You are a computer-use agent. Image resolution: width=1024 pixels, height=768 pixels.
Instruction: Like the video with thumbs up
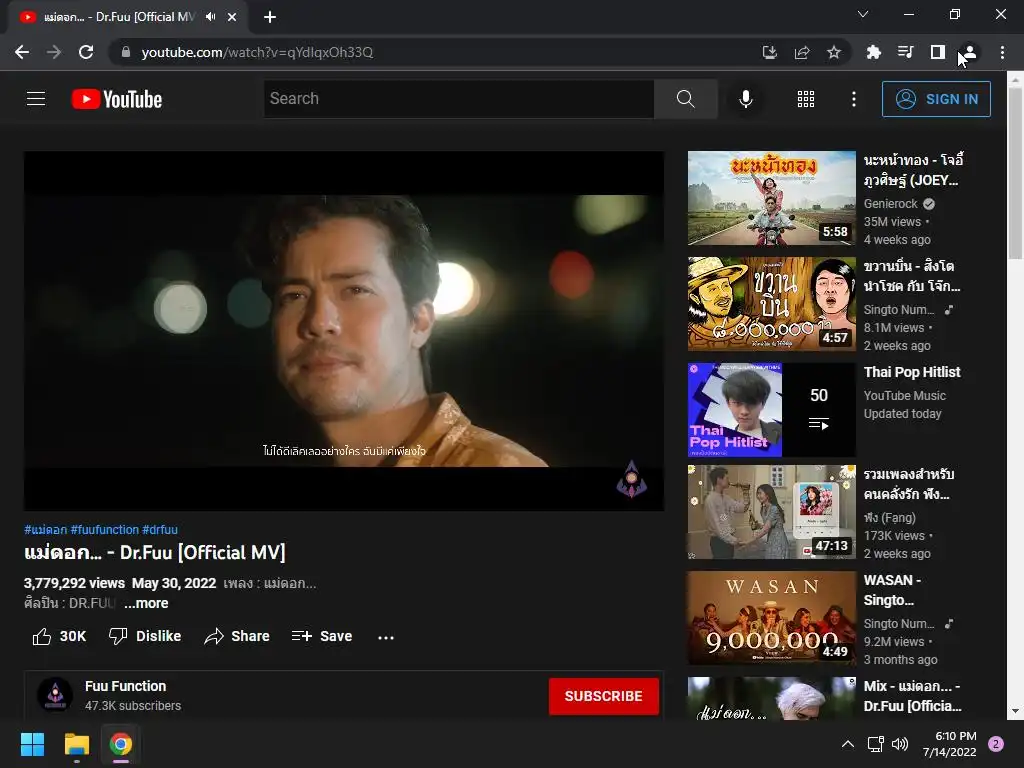(x=59, y=636)
